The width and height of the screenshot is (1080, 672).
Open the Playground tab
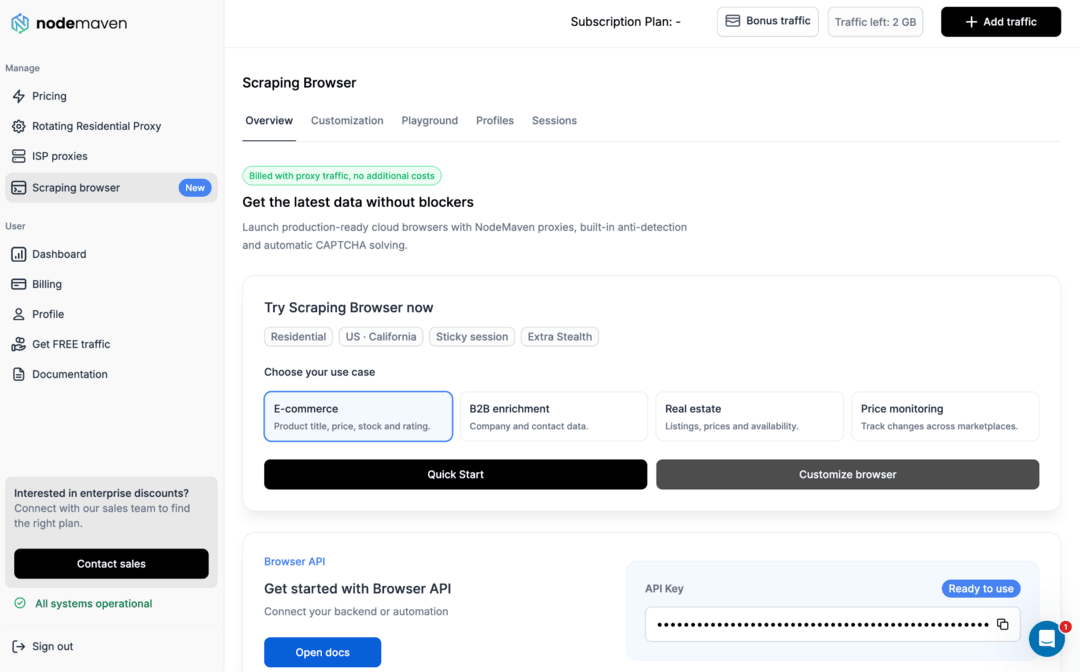[430, 120]
